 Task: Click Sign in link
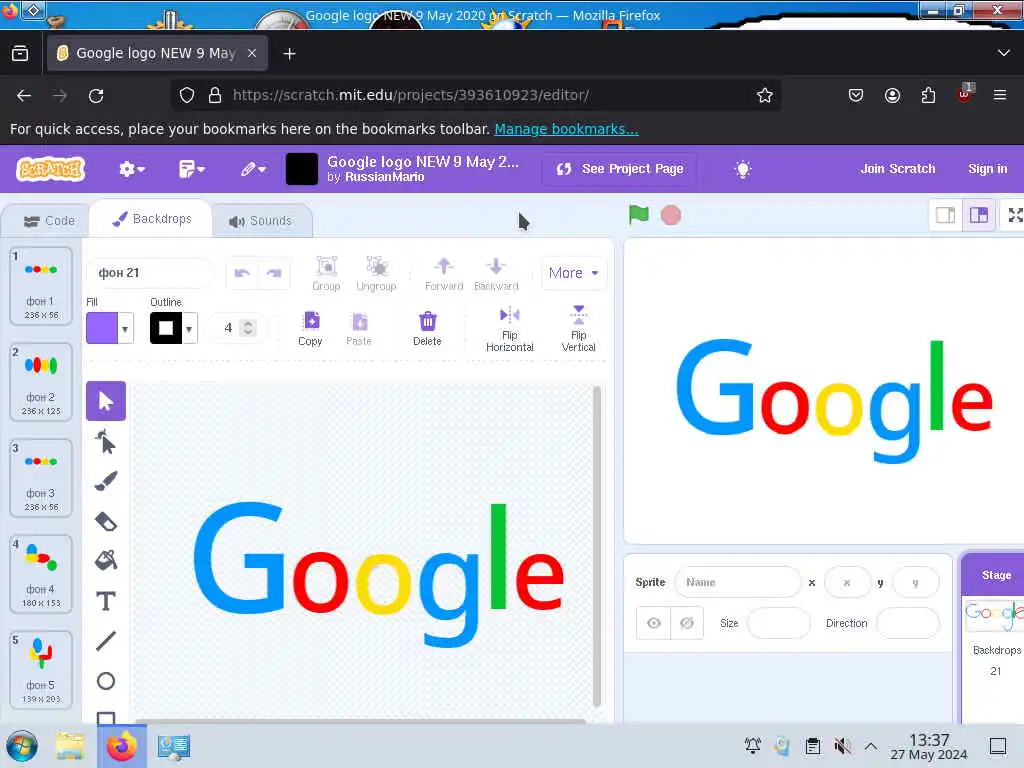pyautogui.click(x=987, y=169)
